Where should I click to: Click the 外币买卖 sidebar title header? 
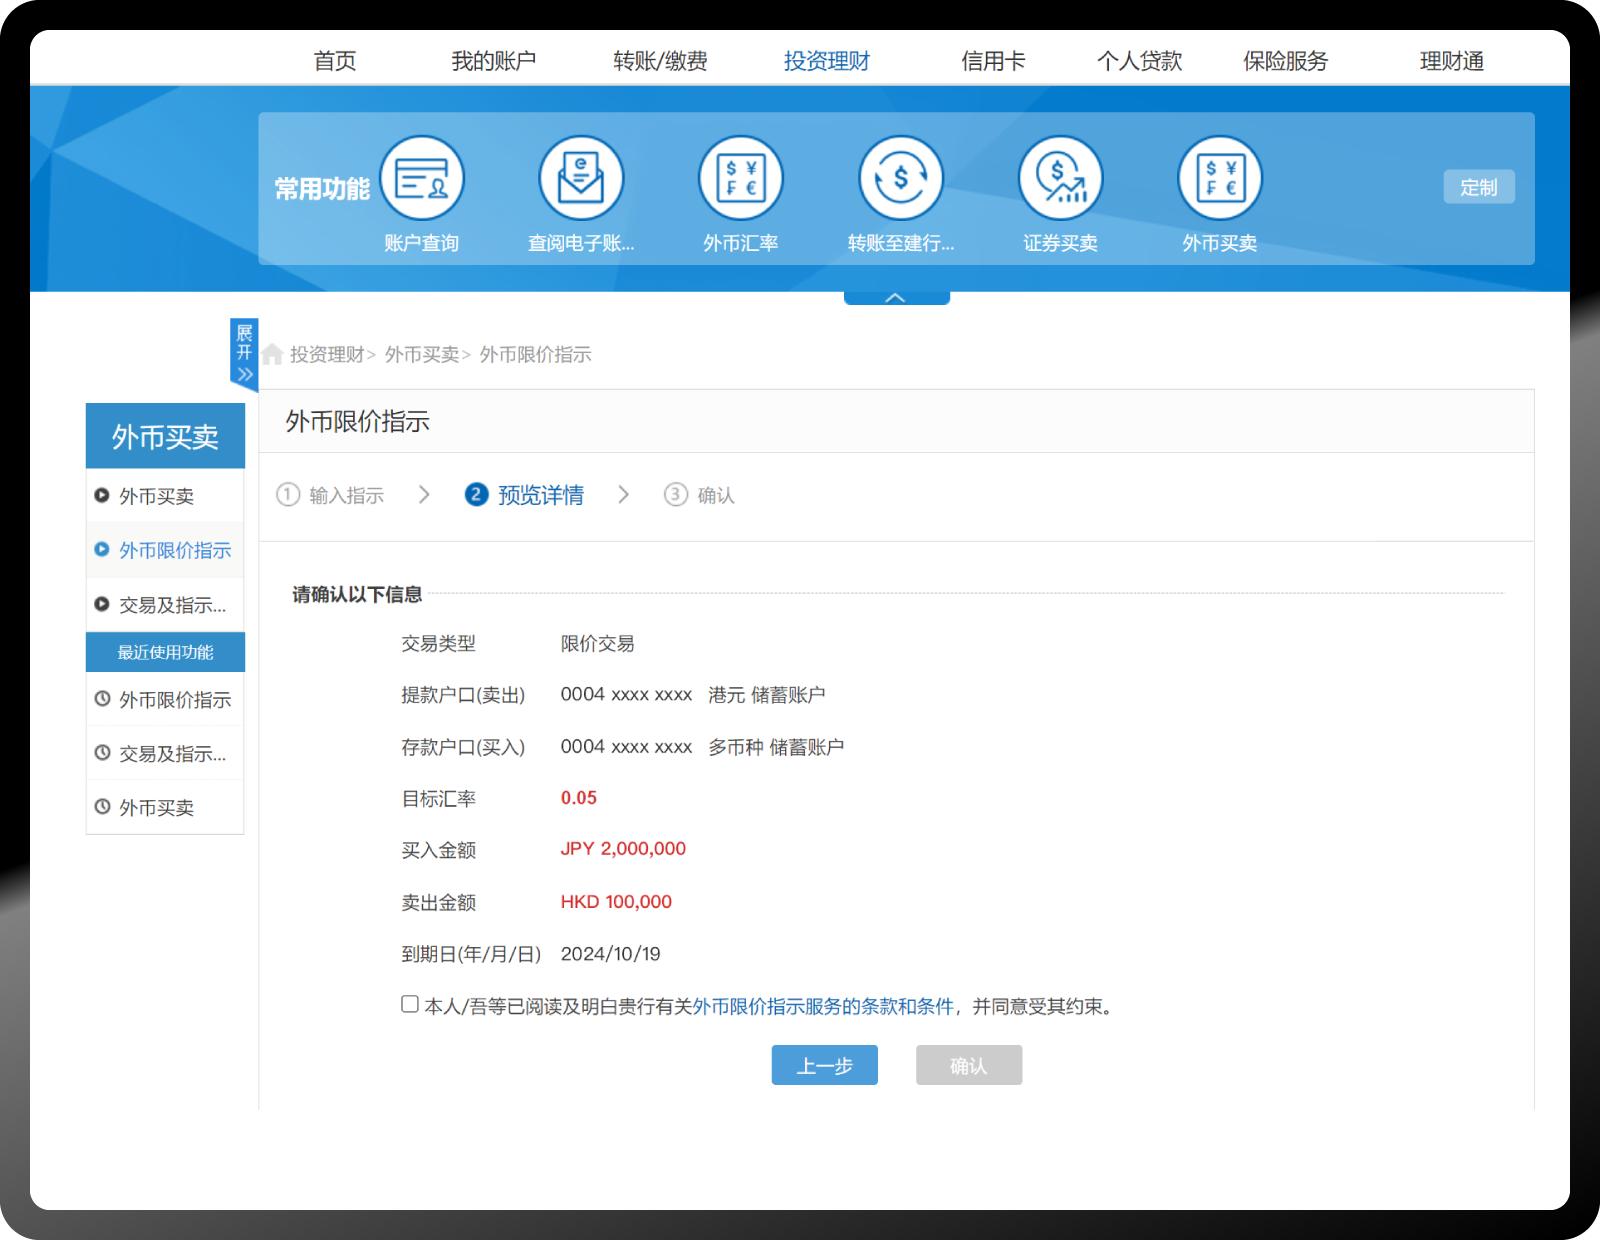[165, 436]
